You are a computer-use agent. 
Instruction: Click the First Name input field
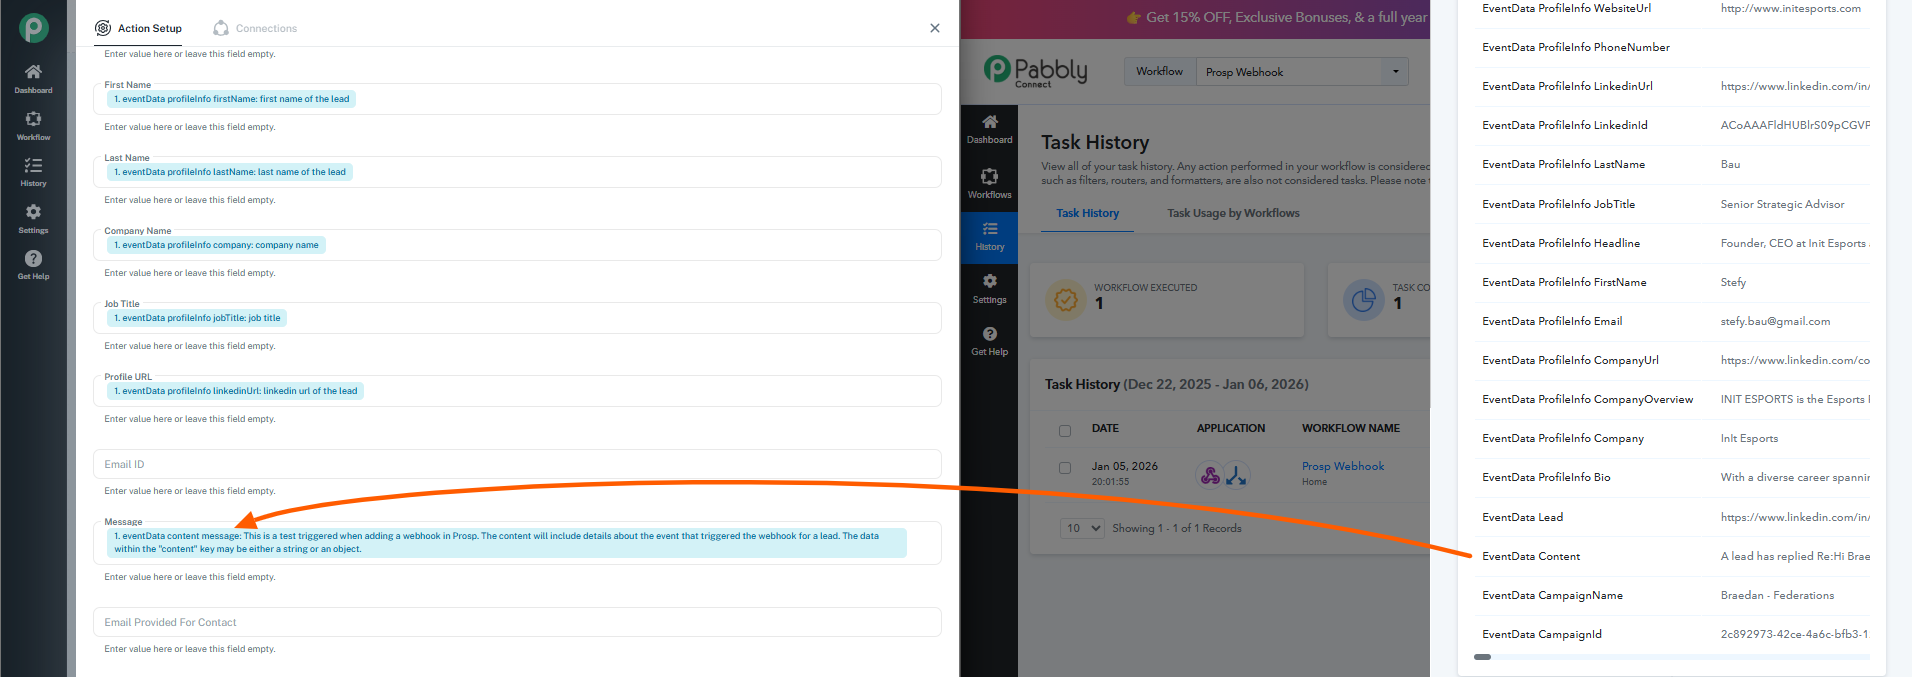pyautogui.click(x=517, y=99)
